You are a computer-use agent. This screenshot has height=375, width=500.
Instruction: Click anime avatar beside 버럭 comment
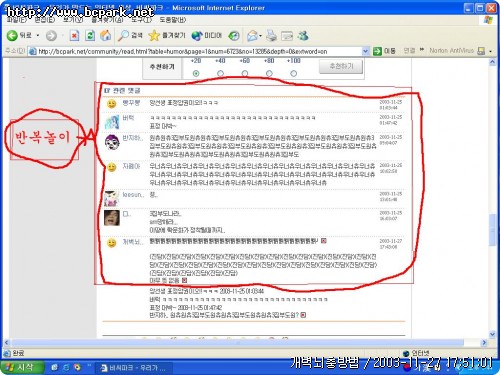coord(112,122)
